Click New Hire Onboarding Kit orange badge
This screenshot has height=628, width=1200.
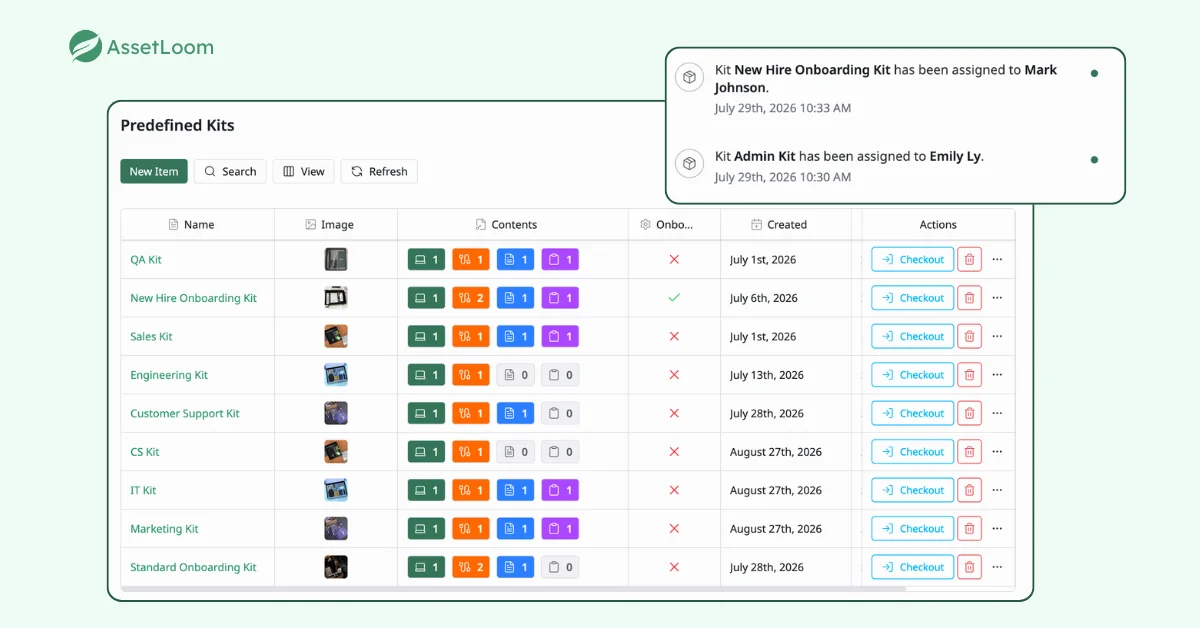[x=471, y=298]
